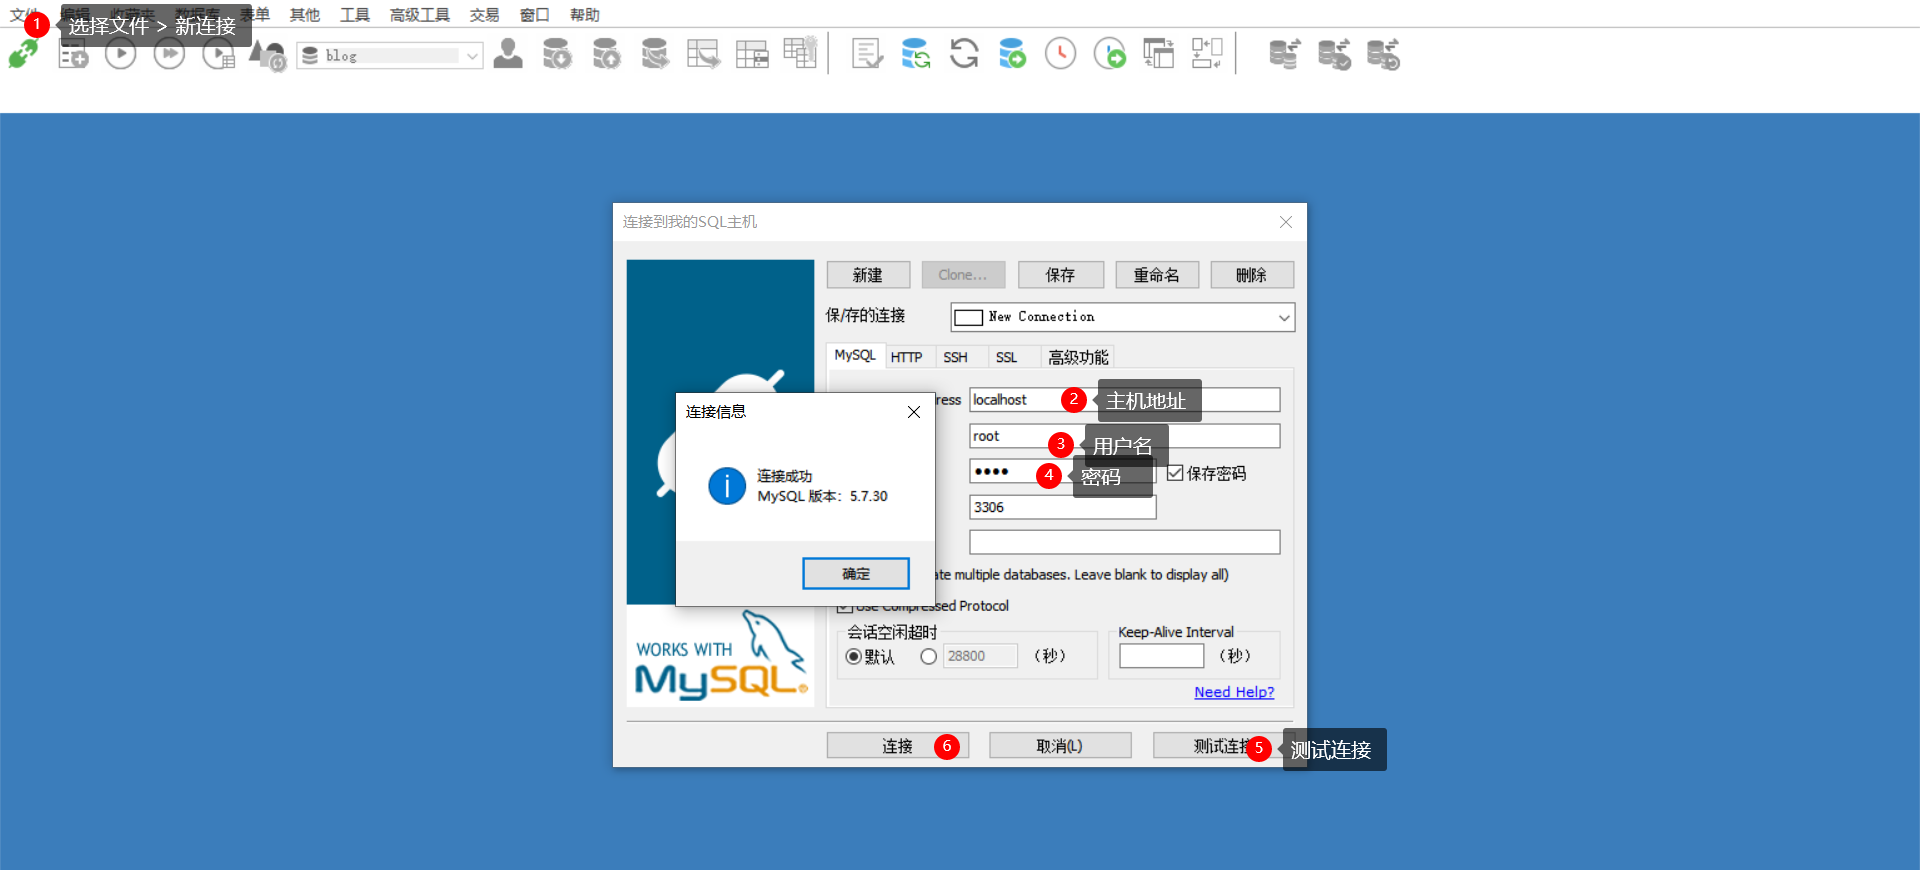Select the 默认 session timeout radio button

pos(853,656)
